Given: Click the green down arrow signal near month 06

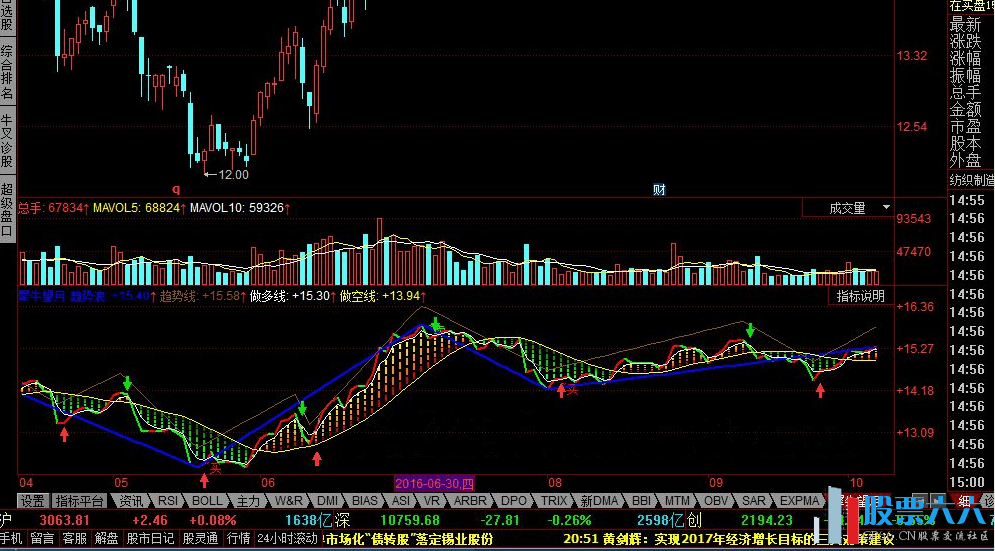Looking at the screenshot, I should [302, 409].
